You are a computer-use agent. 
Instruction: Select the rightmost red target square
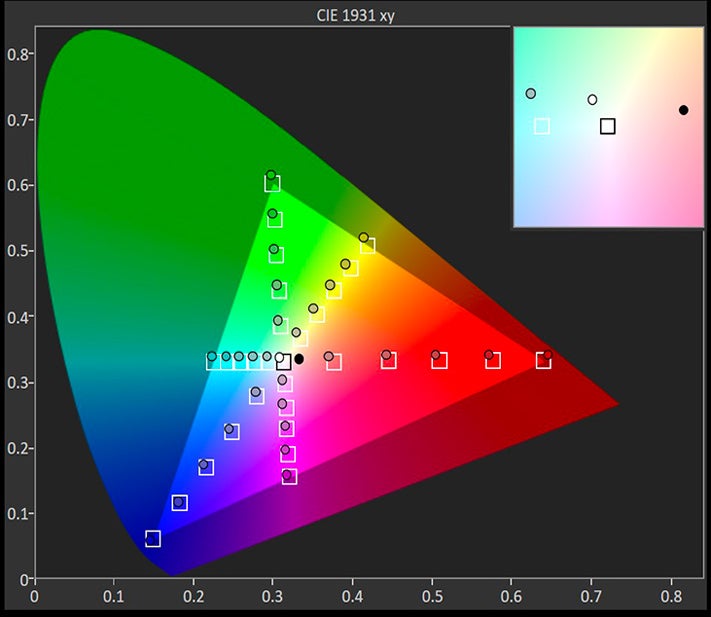pos(543,361)
